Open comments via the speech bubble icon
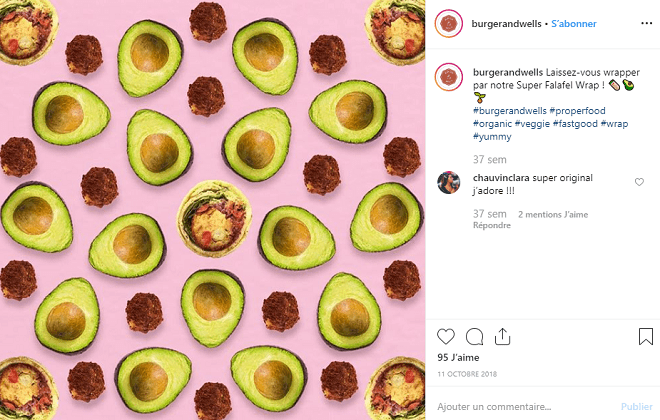The height and width of the screenshot is (420, 660). tap(475, 337)
